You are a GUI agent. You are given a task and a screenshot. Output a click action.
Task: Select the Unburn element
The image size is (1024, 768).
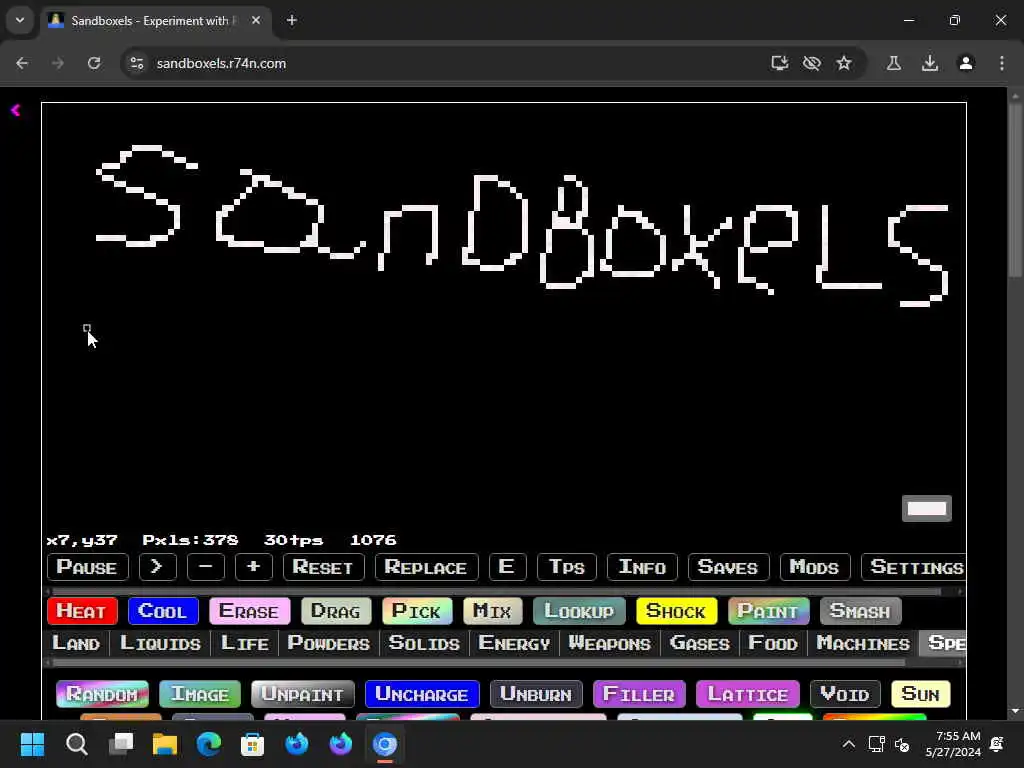536,694
